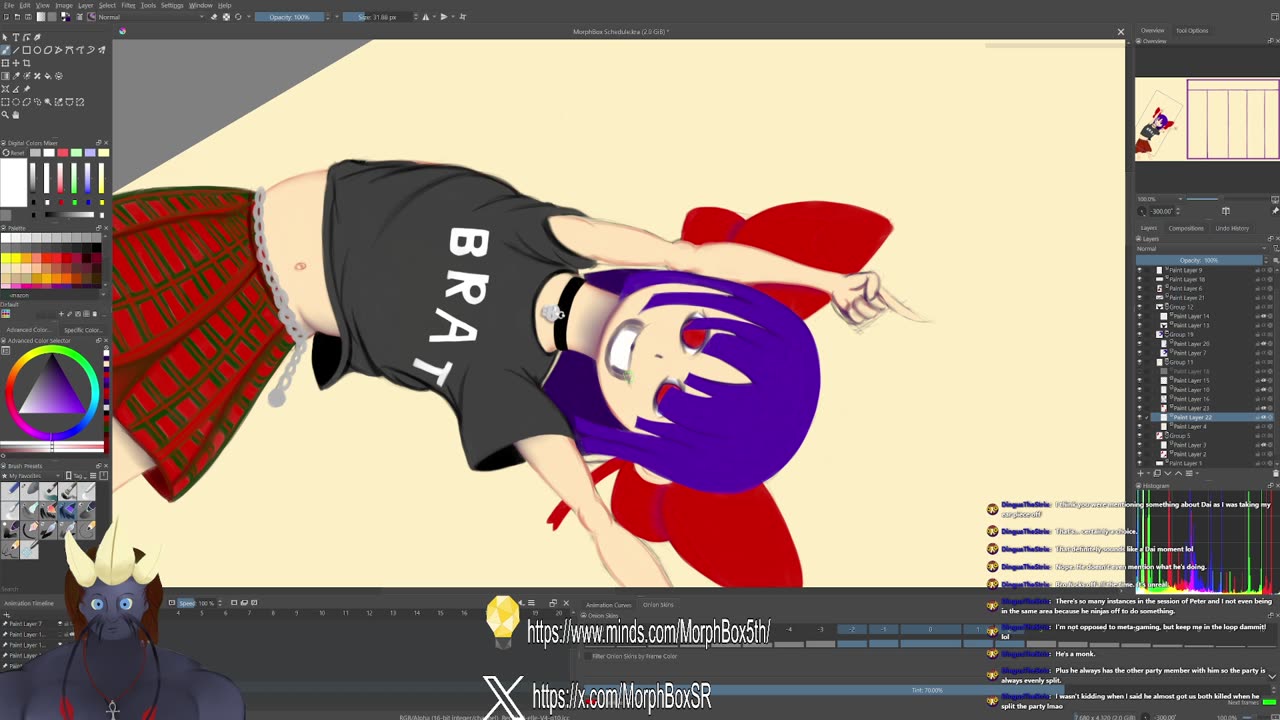
Task: Select the Rectangle shape tool
Action: pos(27,50)
